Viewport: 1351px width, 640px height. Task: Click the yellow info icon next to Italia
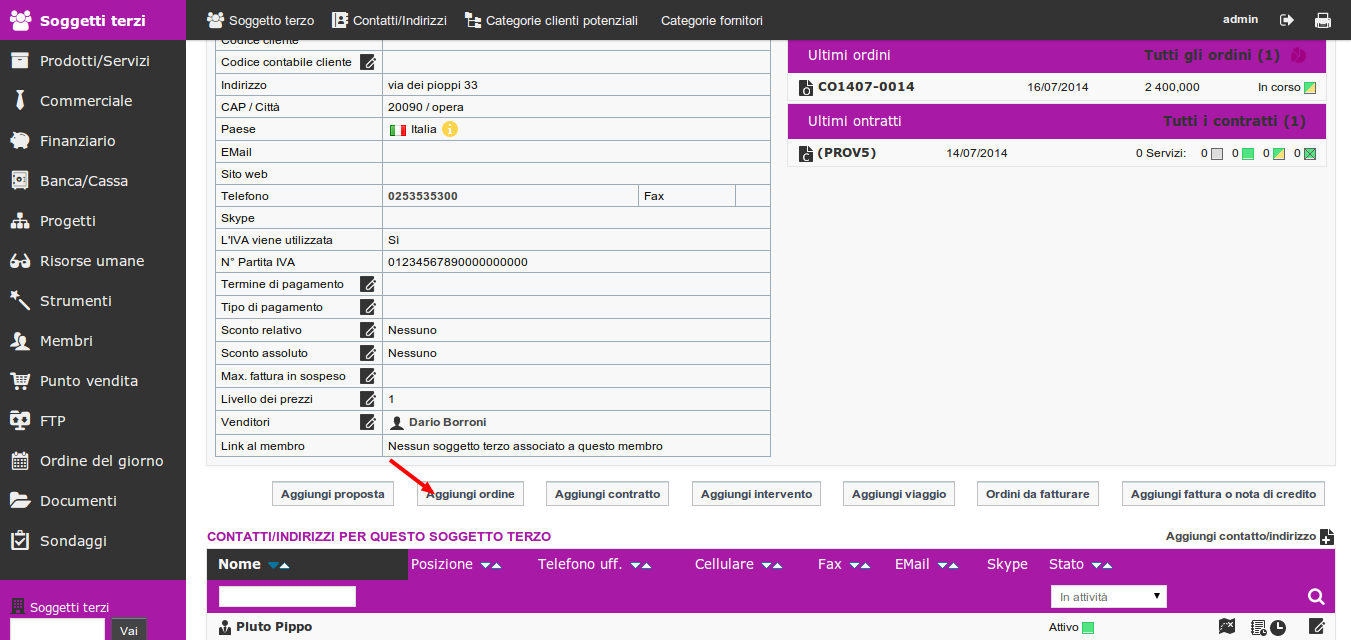[x=450, y=129]
